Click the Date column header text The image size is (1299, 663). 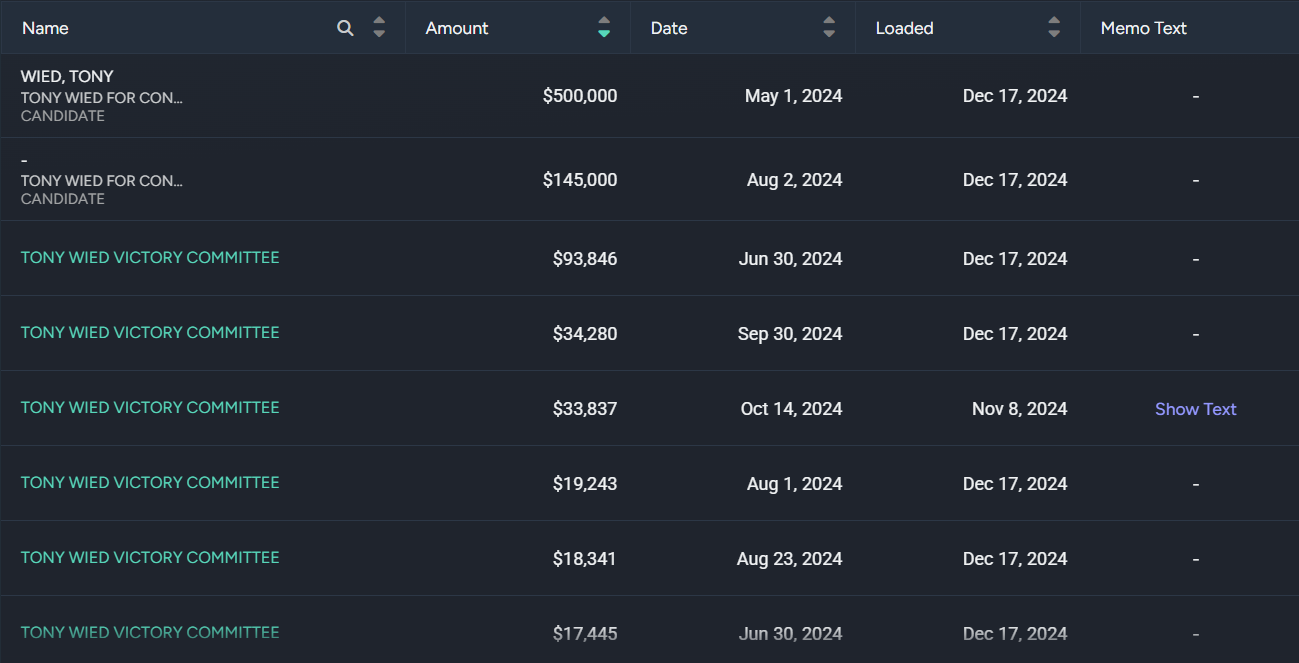pyautogui.click(x=669, y=28)
